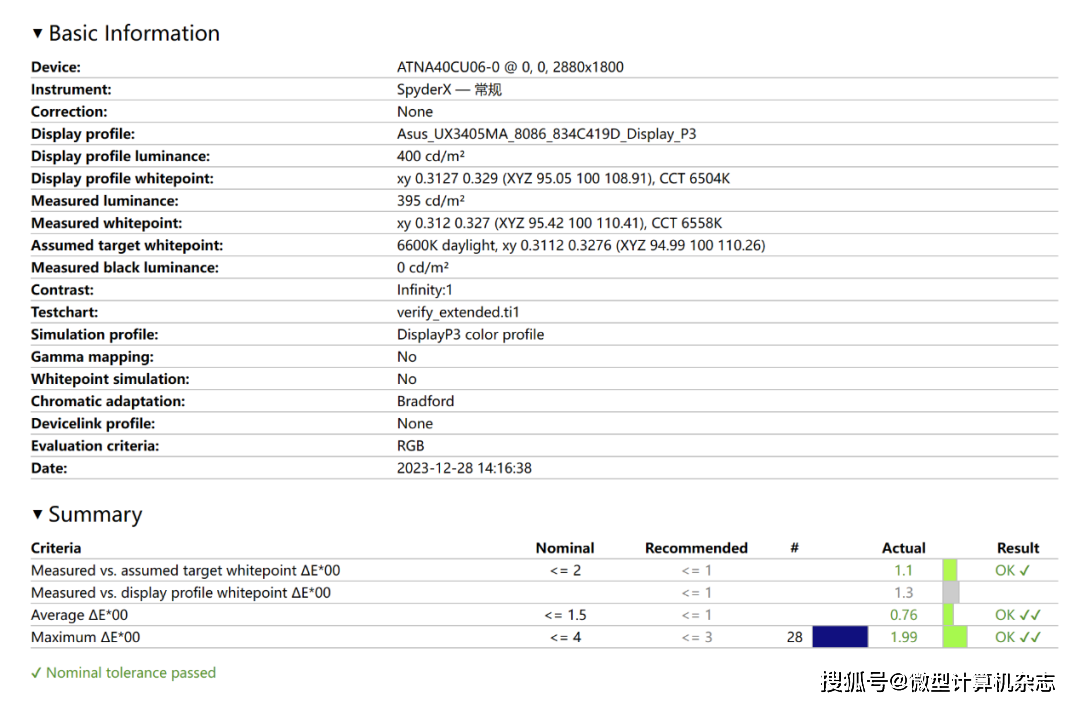Select the verify_extended.ti1 testchart value

458,312
